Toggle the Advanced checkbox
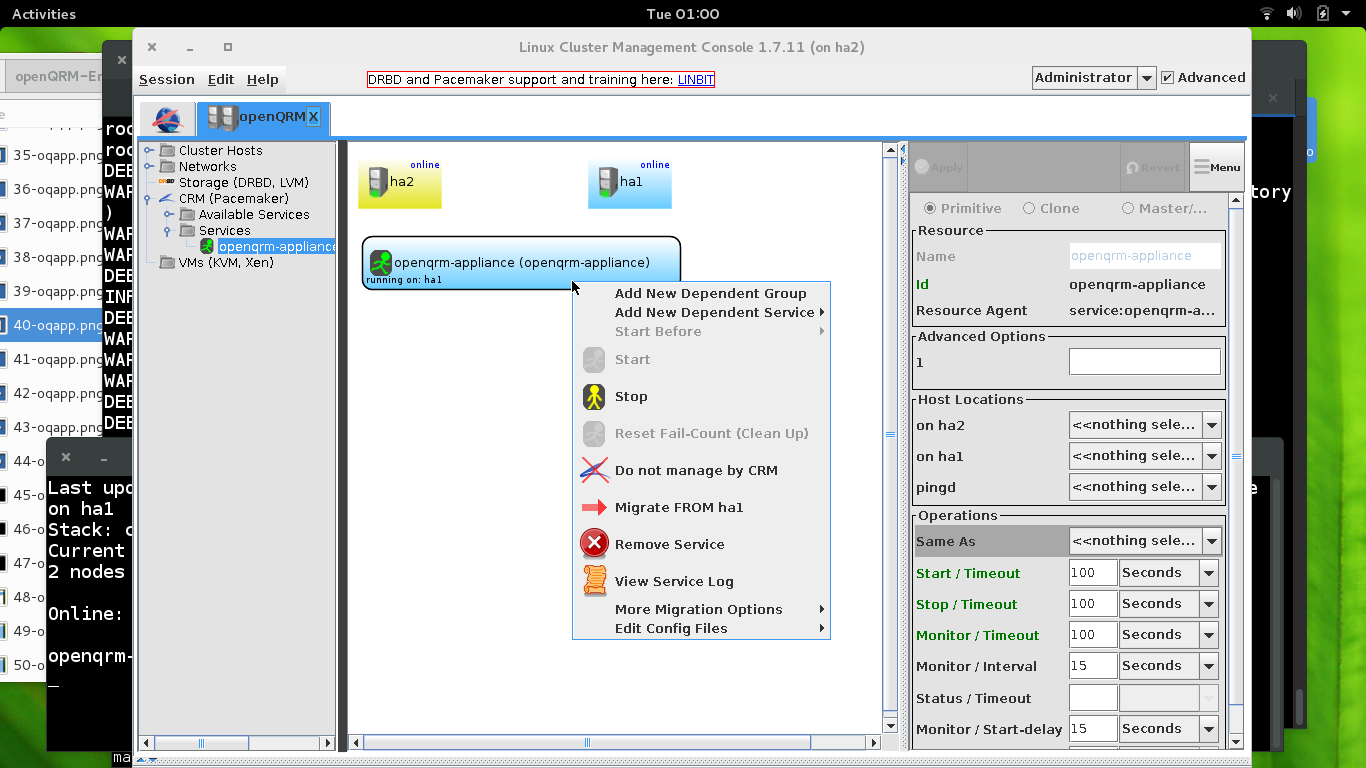Viewport: 1366px width, 768px height. click(x=1167, y=78)
